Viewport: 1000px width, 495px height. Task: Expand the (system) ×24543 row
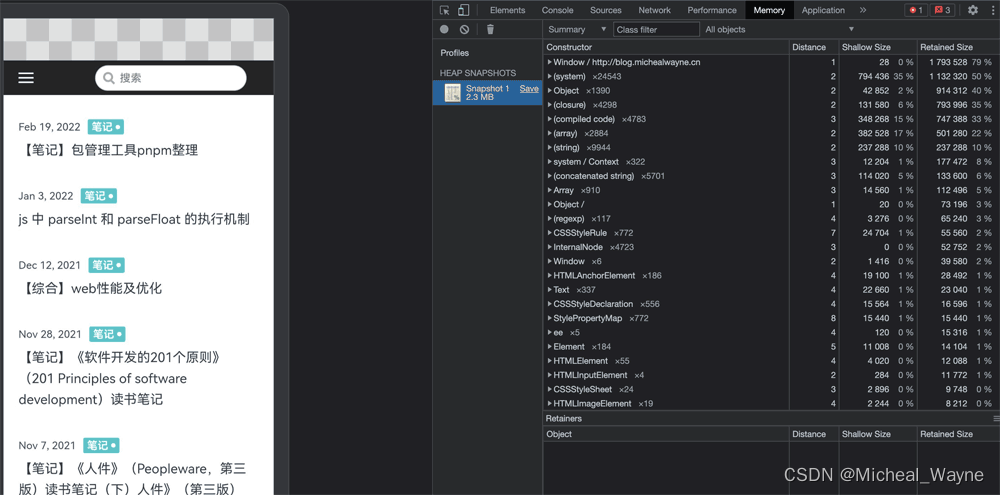click(x=550, y=77)
